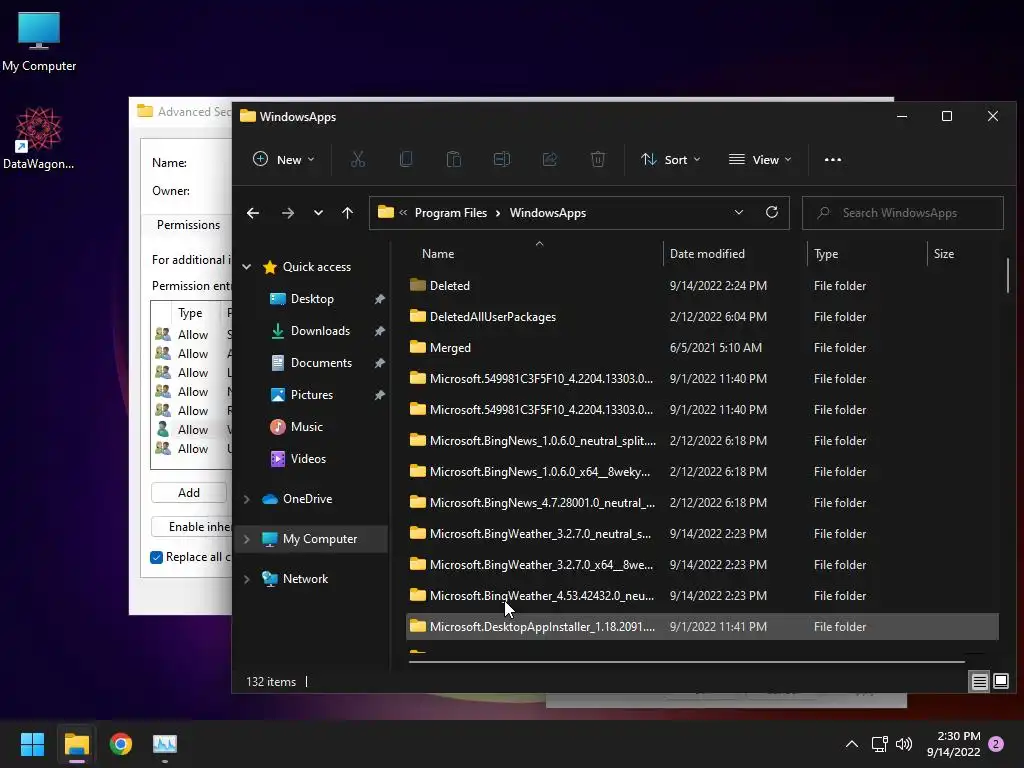Select the Videos sidebar item
The height and width of the screenshot is (768, 1024).
pos(308,459)
